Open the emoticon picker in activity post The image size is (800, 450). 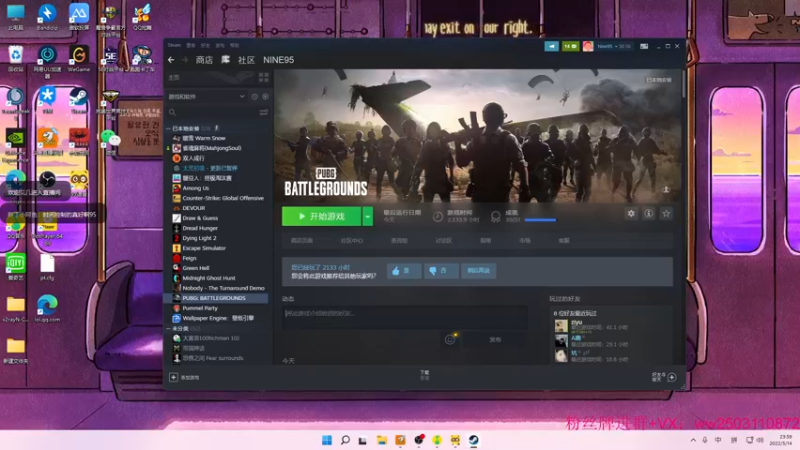(450, 340)
